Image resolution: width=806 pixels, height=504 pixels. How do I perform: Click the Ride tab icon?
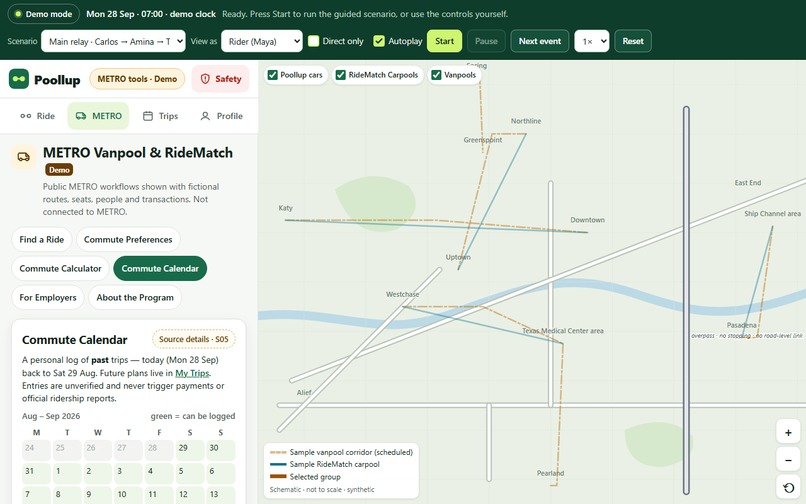coord(26,116)
